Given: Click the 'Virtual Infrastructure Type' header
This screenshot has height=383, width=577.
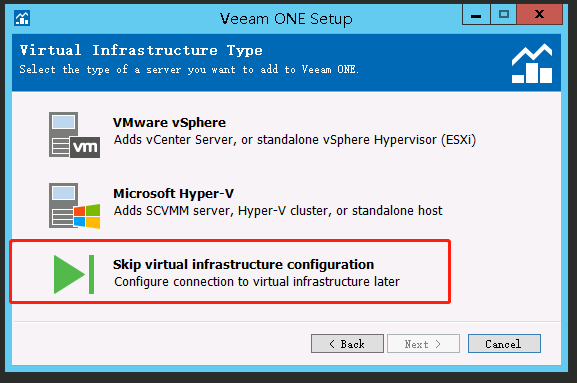Looking at the screenshot, I should [x=141, y=50].
